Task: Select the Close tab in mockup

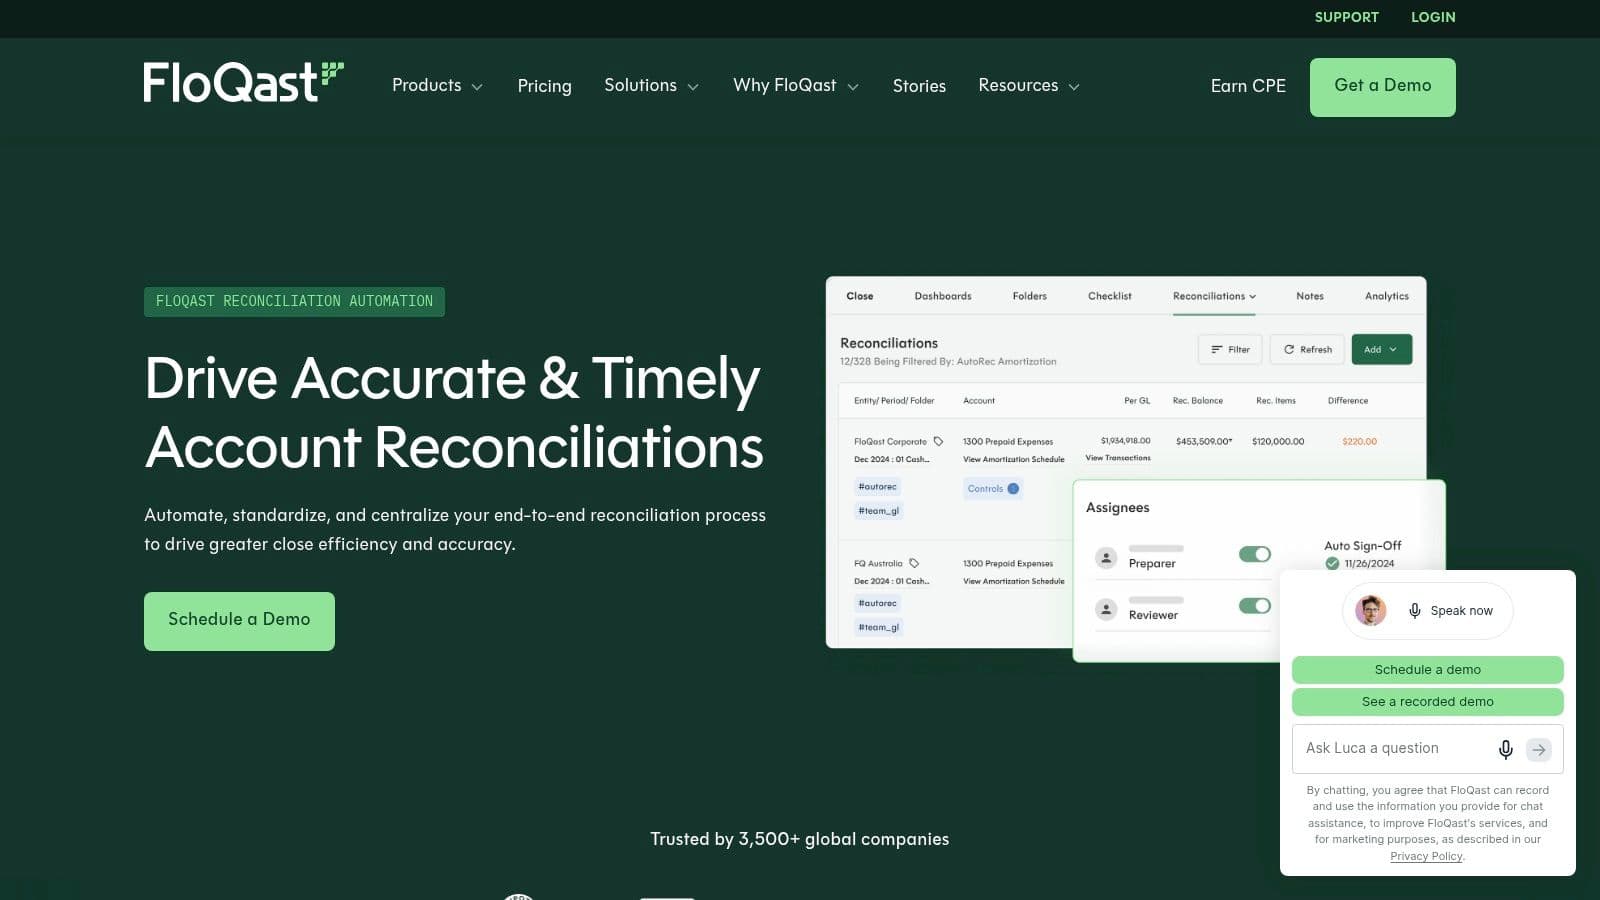Action: coord(860,296)
